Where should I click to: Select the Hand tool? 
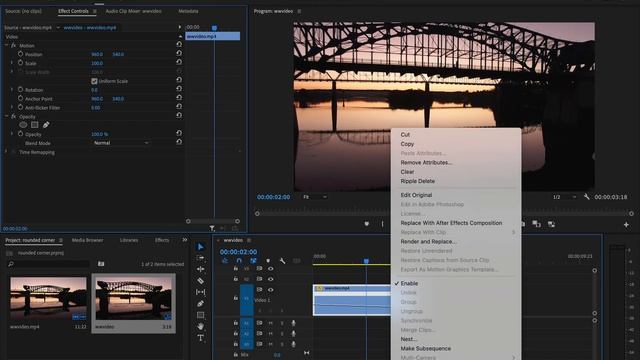(200, 326)
